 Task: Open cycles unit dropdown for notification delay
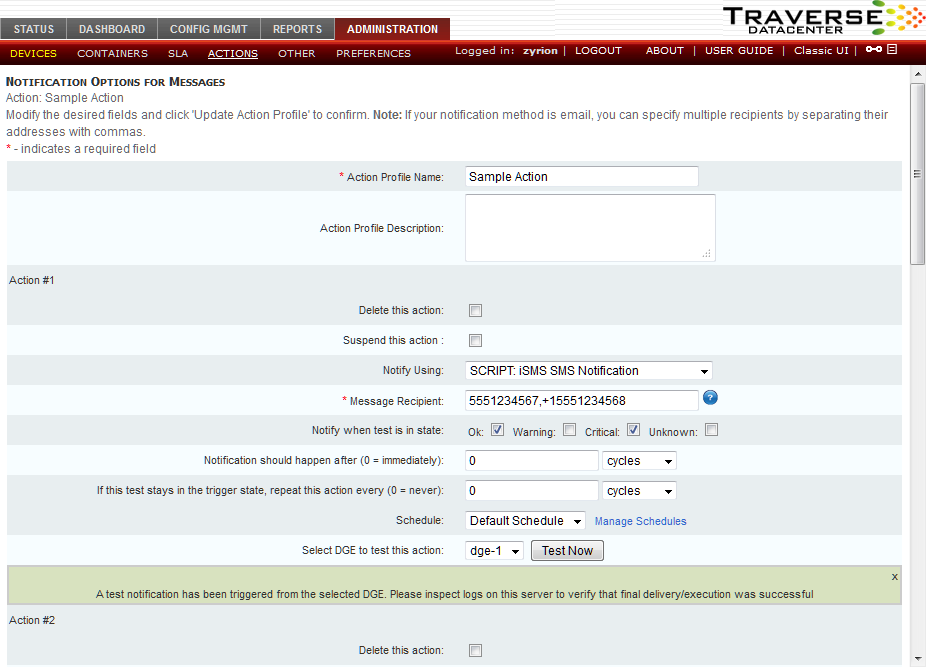point(639,461)
